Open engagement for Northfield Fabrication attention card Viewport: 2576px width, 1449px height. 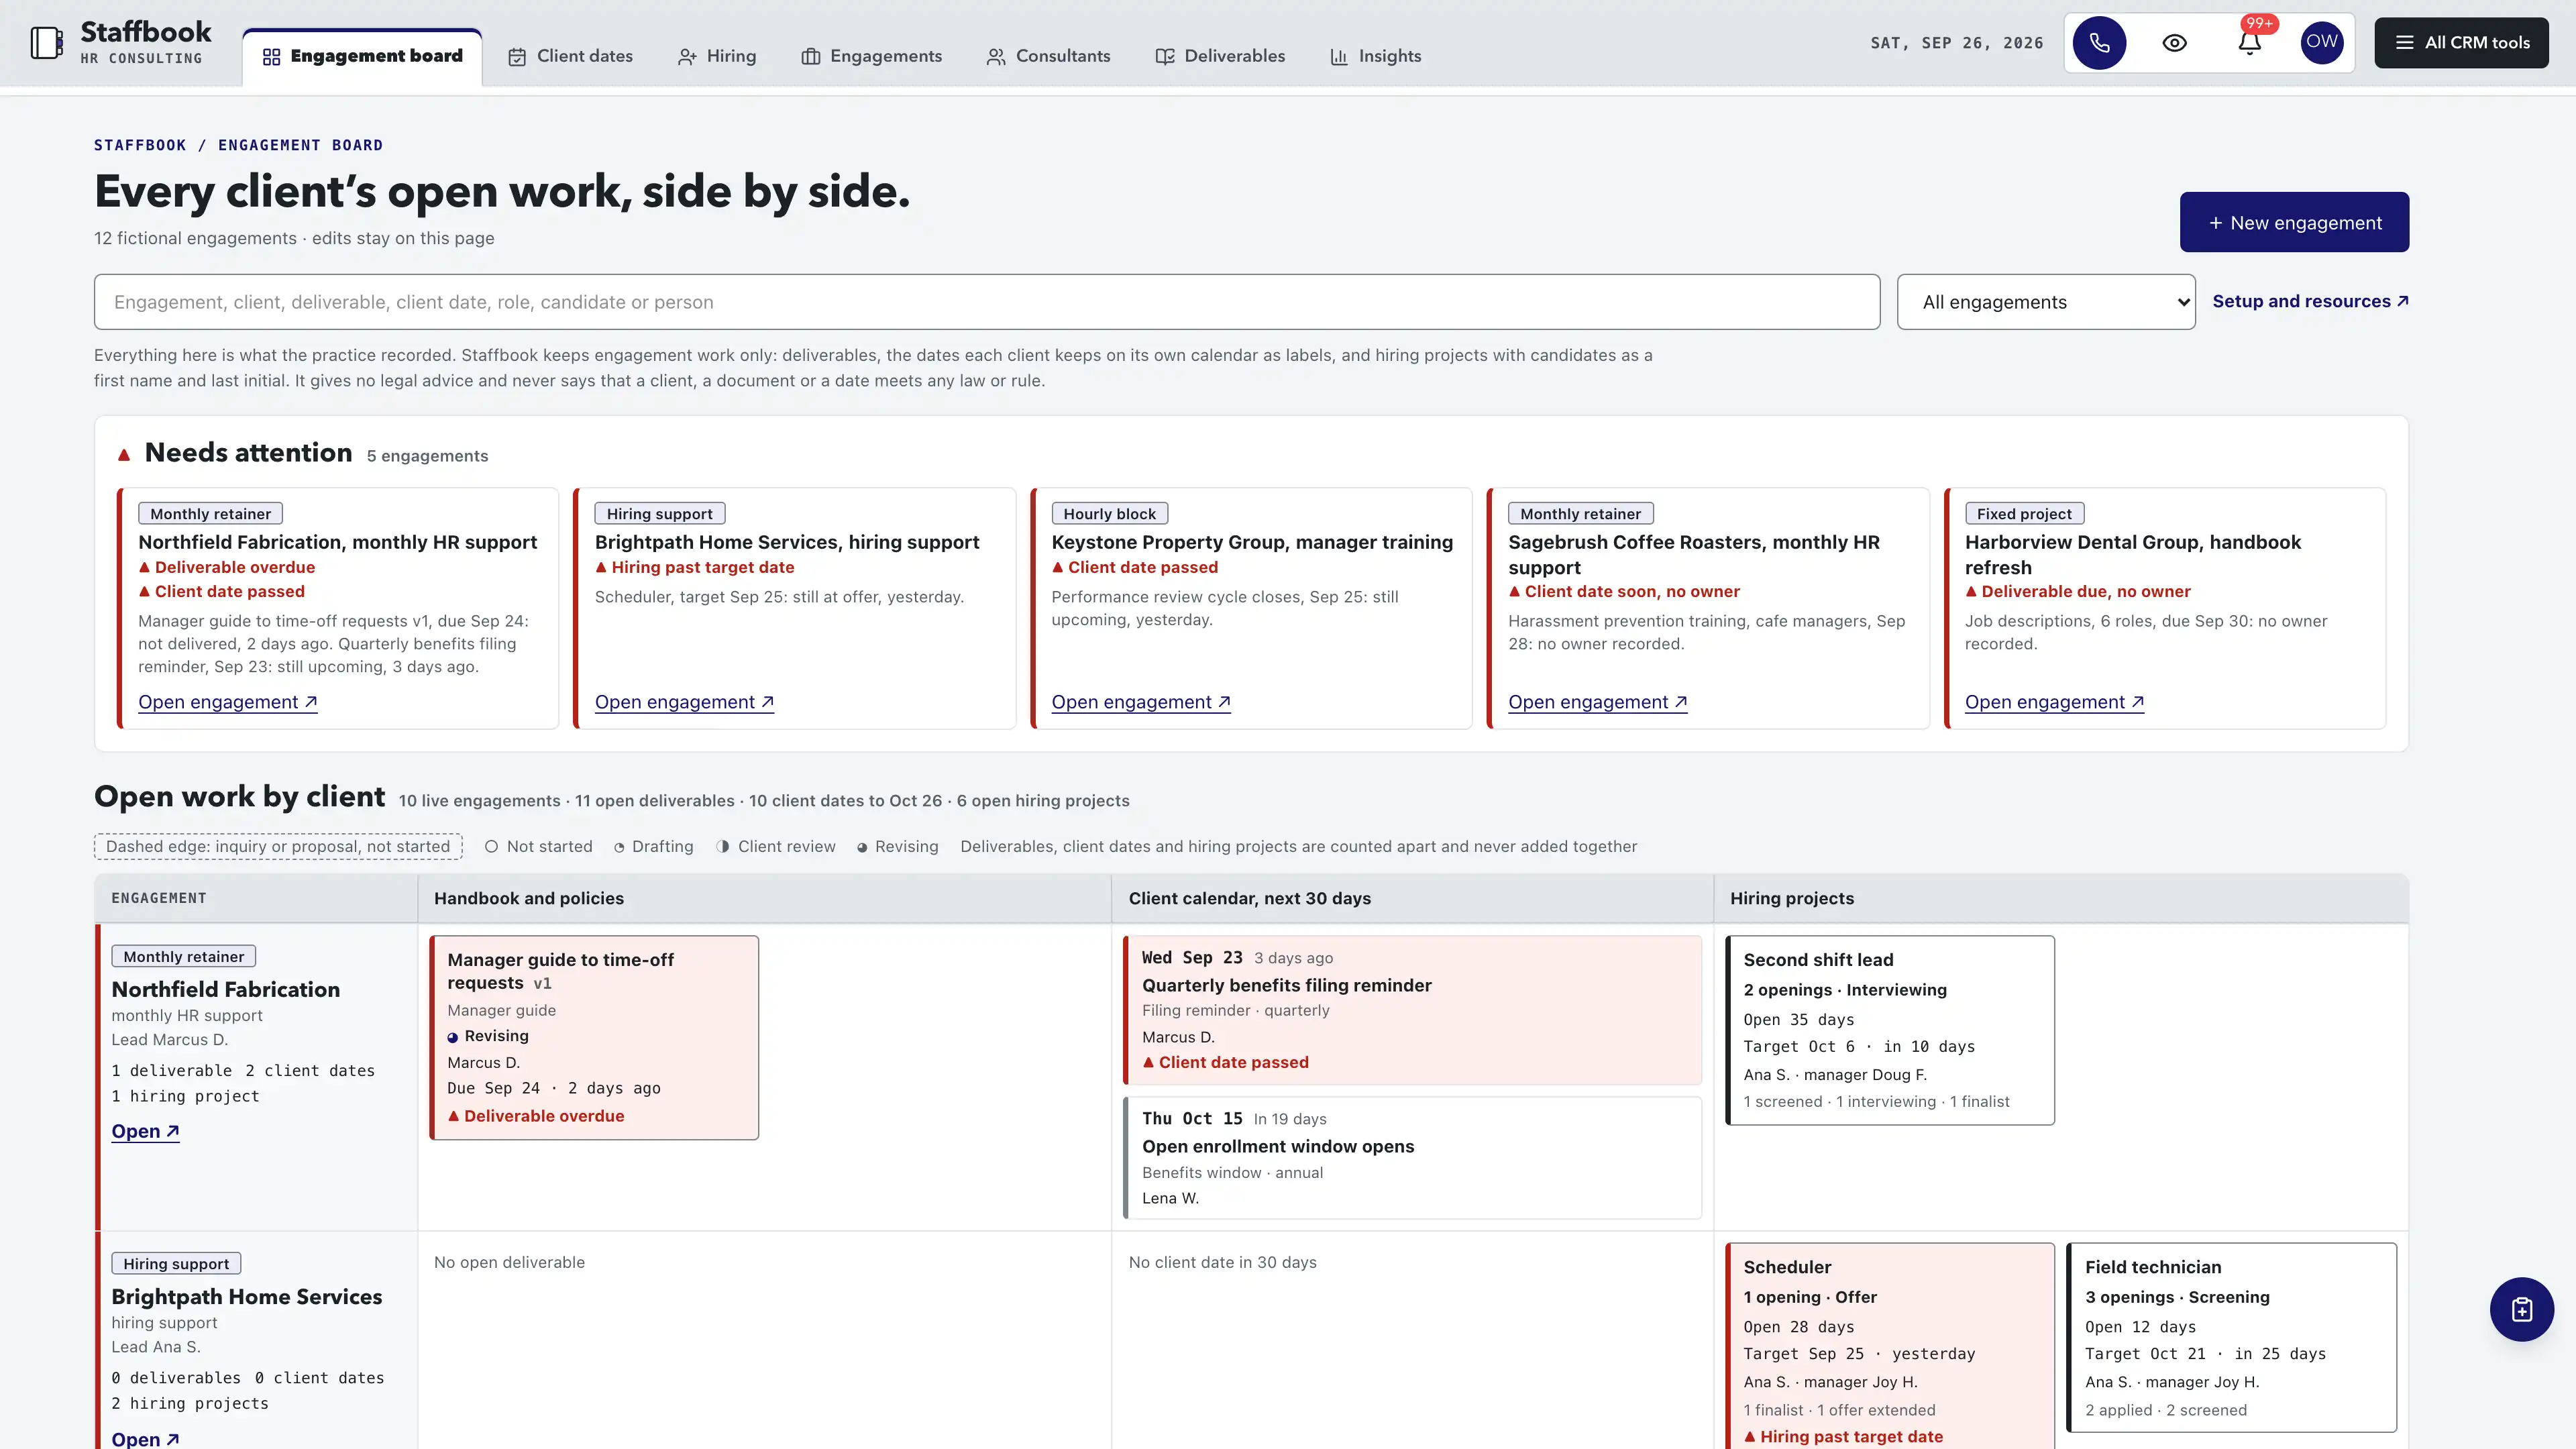tap(228, 702)
